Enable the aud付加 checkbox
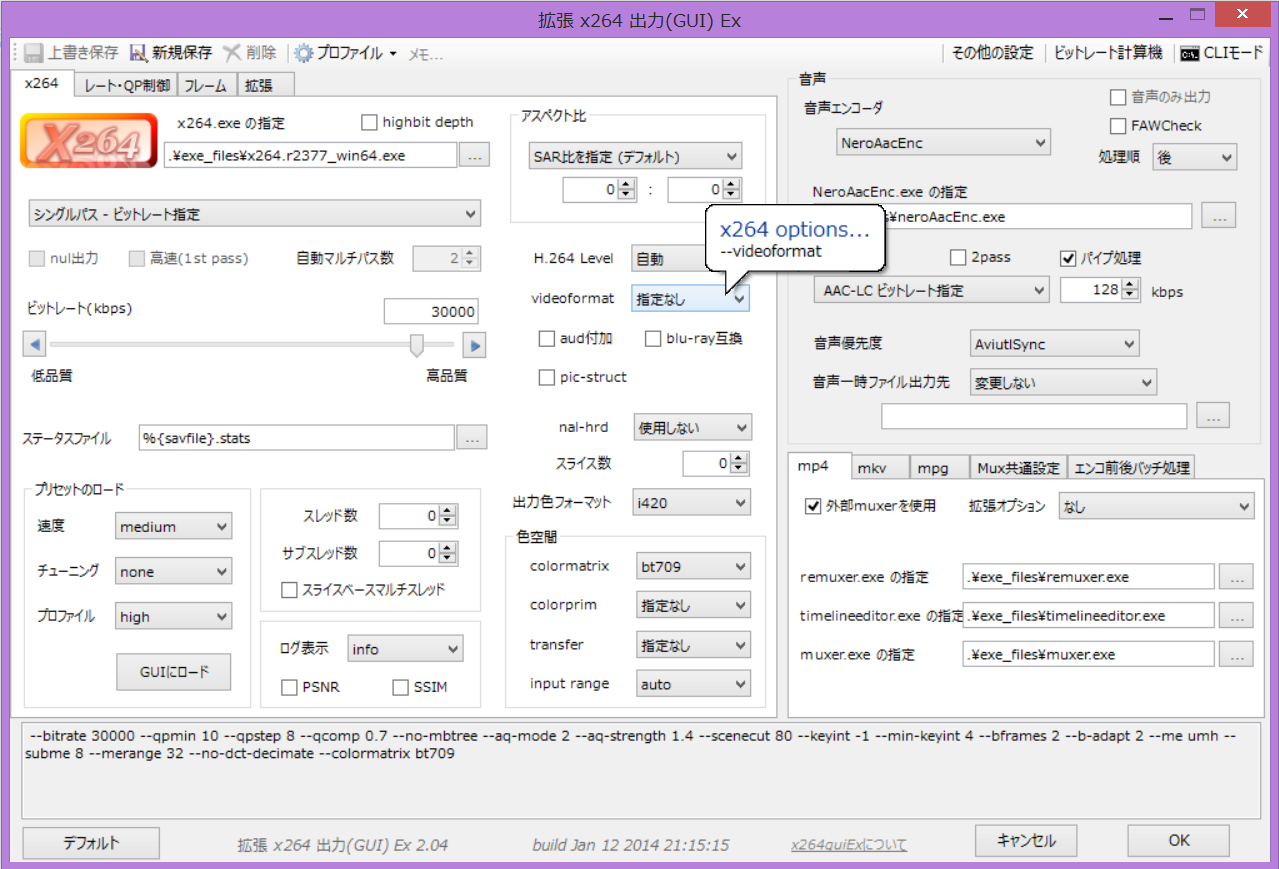Viewport: 1279px width, 869px height. (546, 339)
